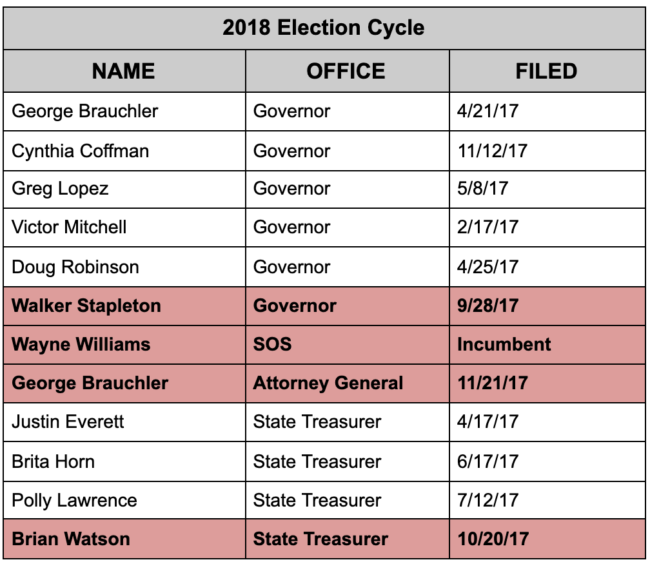The image size is (650, 571).
Task: Click the Justin Everett name cell
Action: (x=68, y=422)
